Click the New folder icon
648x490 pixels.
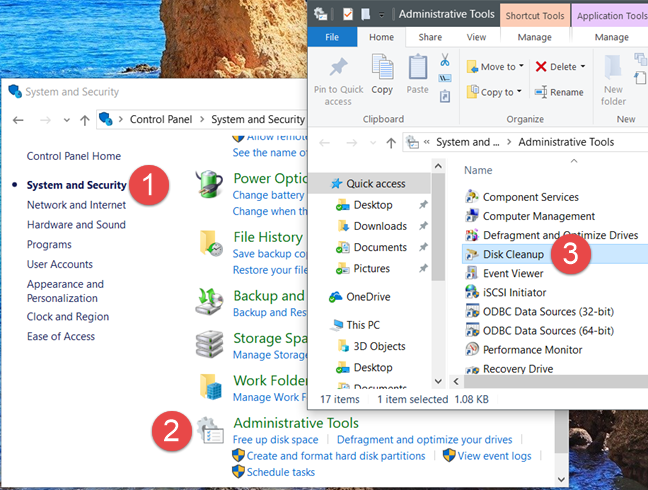click(613, 67)
